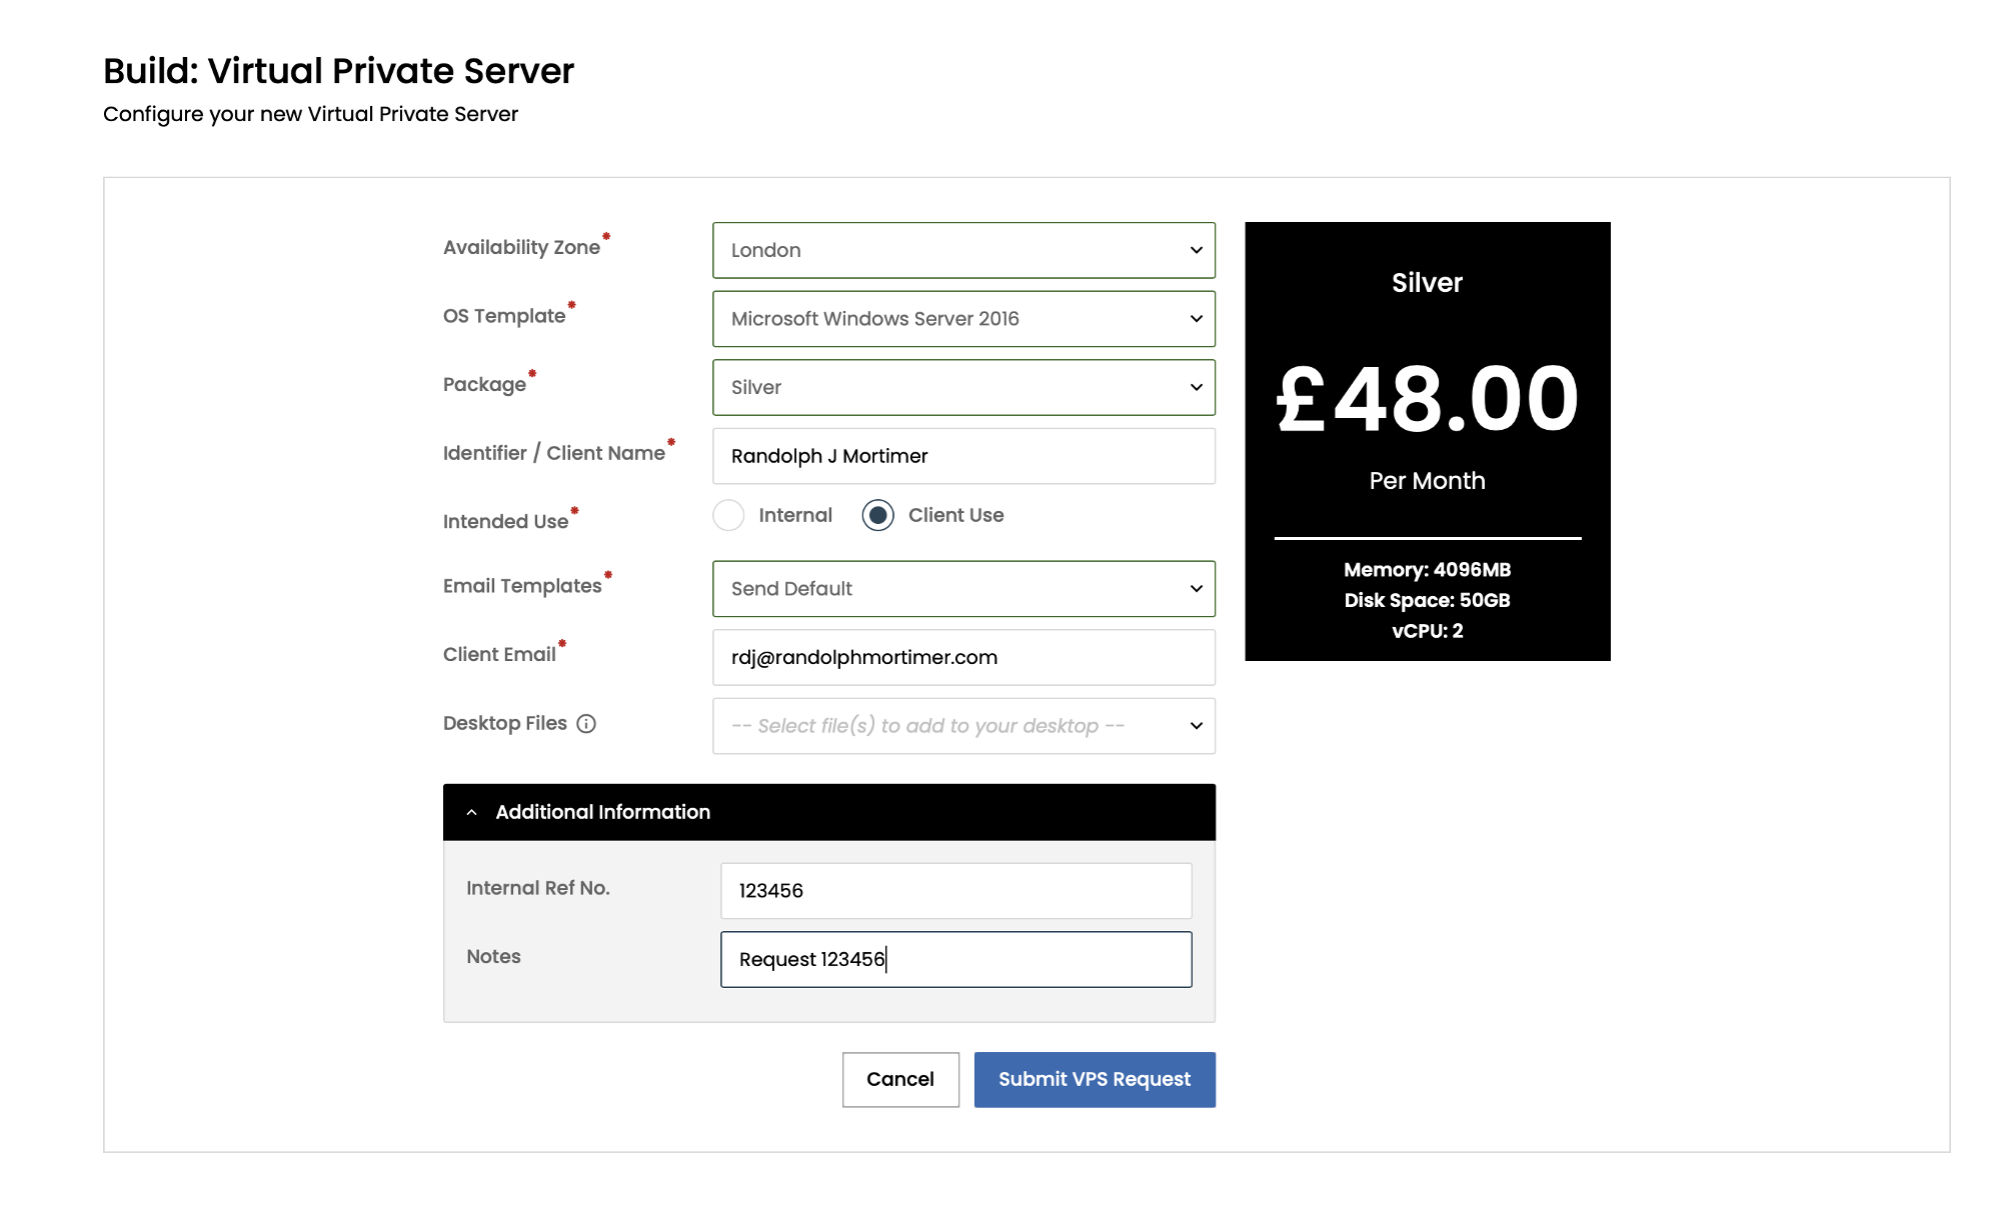This screenshot has height=1223, width=2000.
Task: Expand the Package dropdown showing Silver
Action: click(x=962, y=388)
